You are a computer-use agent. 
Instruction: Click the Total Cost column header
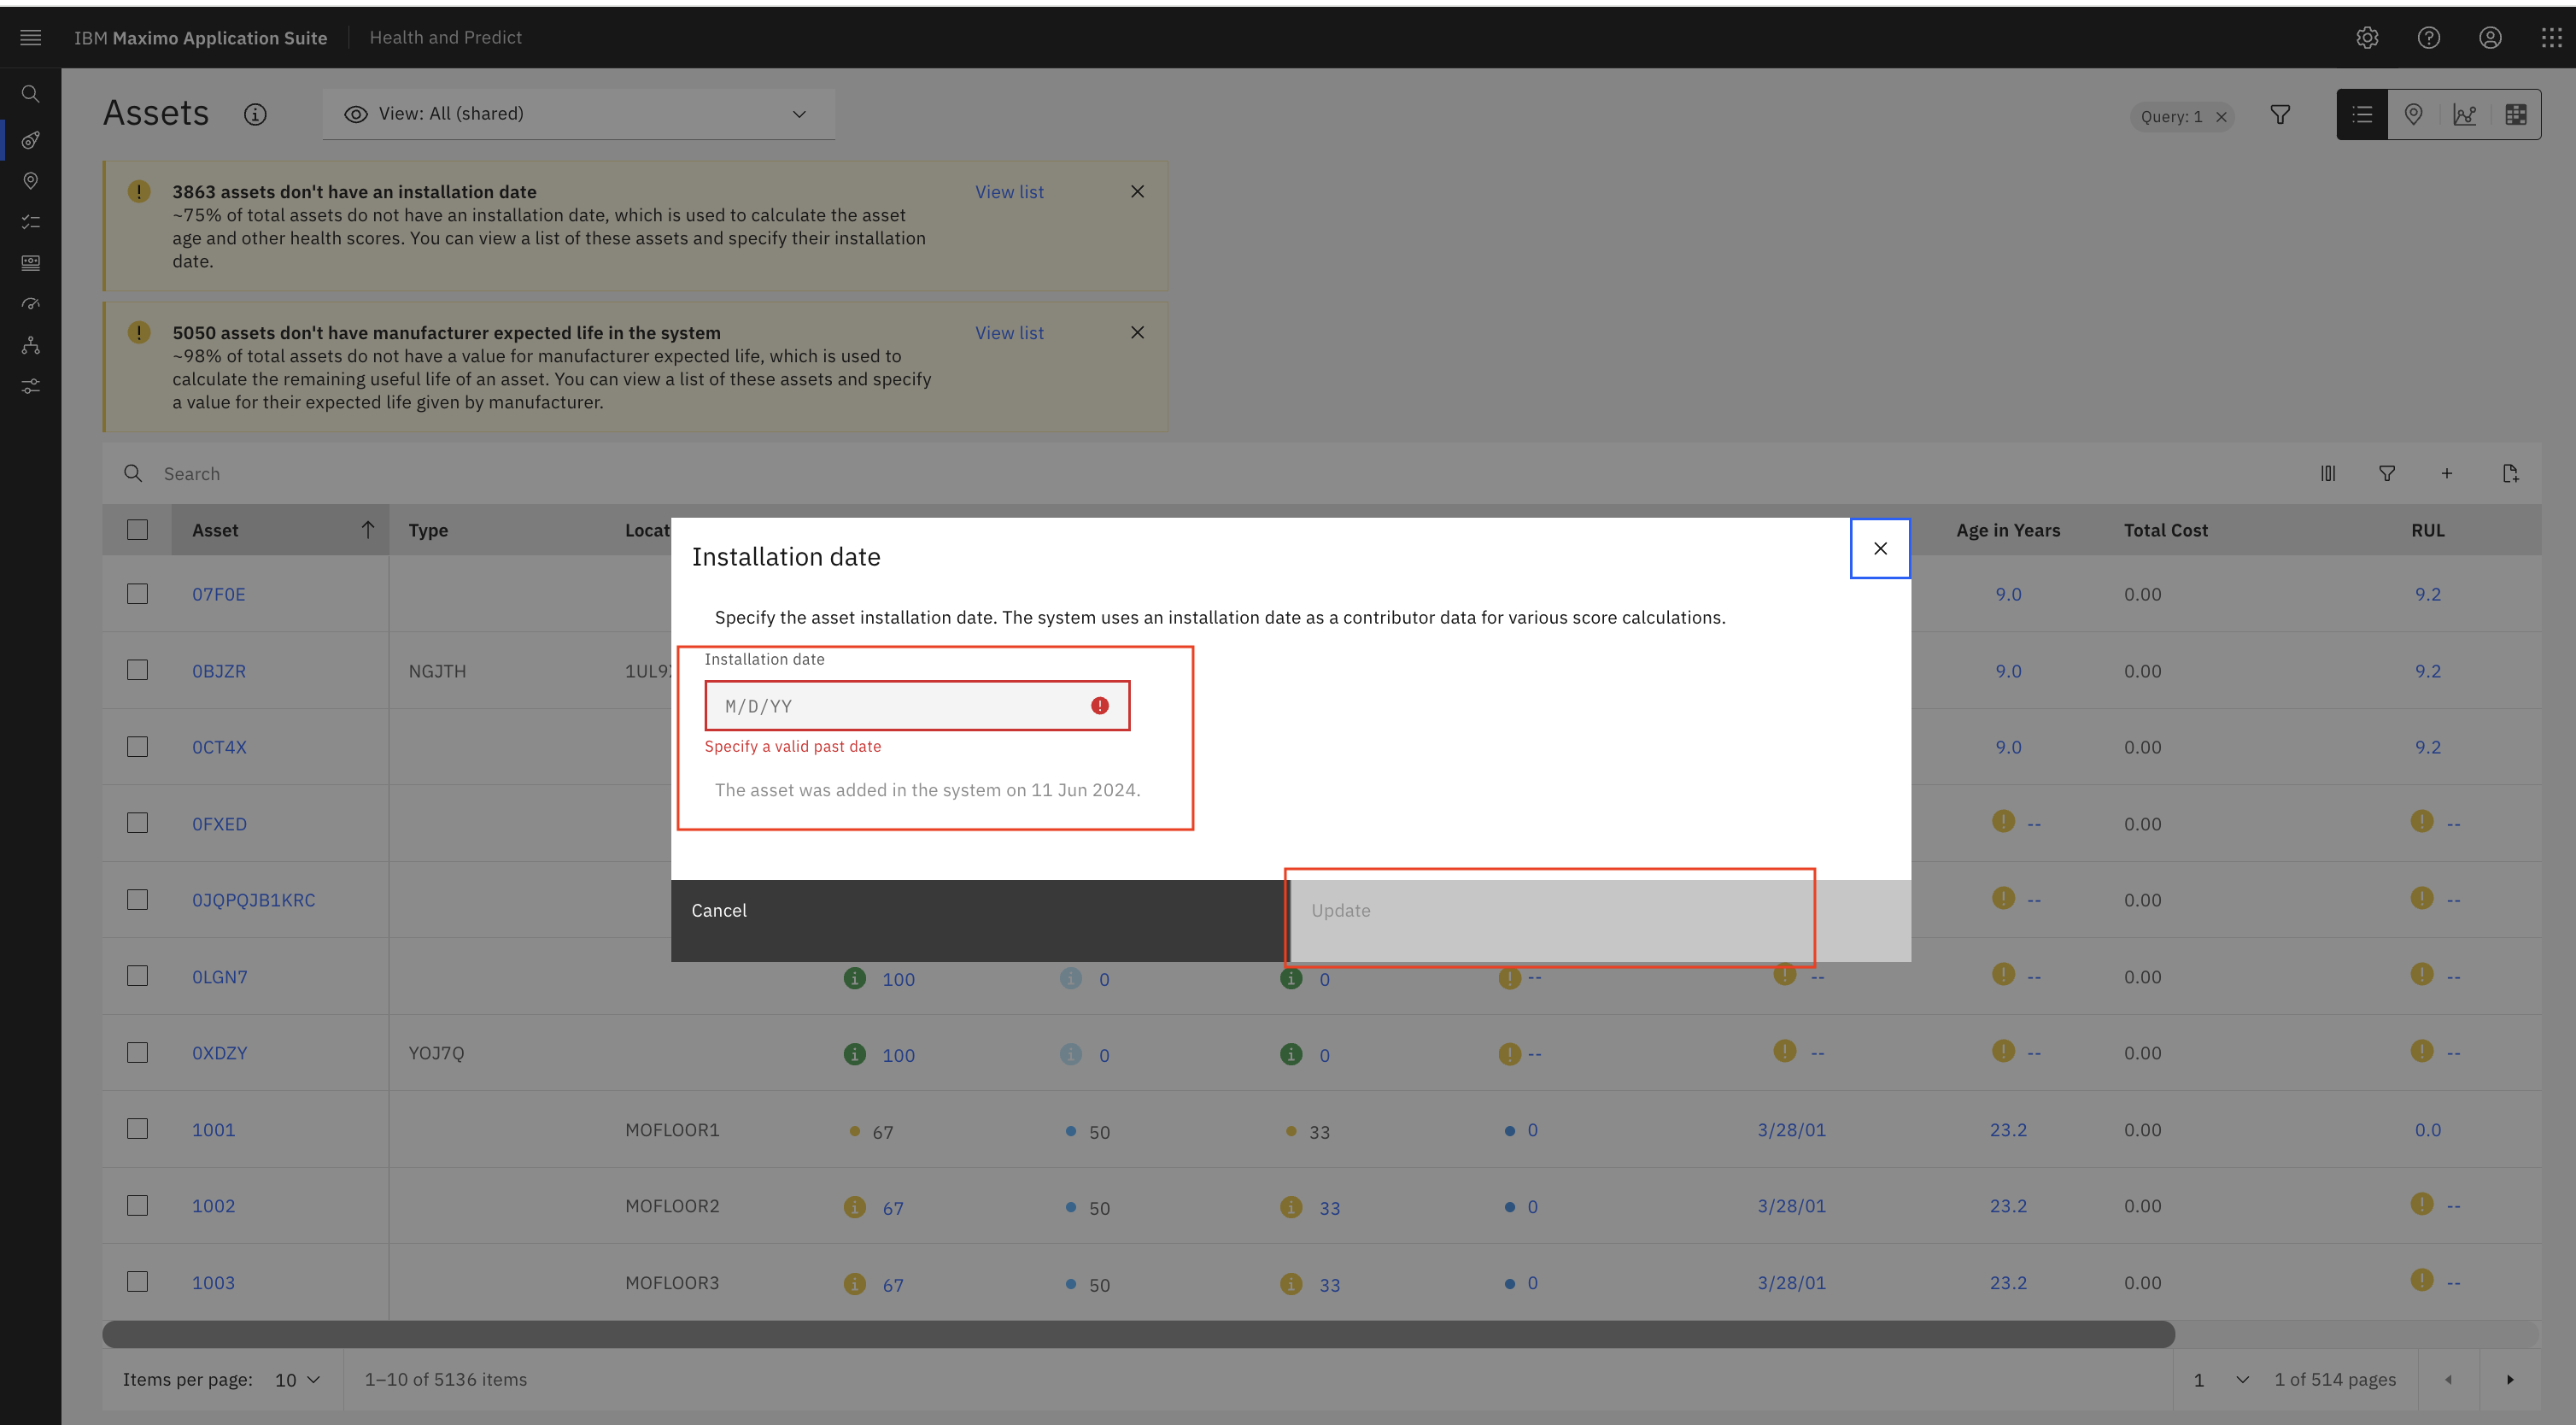pos(2165,530)
